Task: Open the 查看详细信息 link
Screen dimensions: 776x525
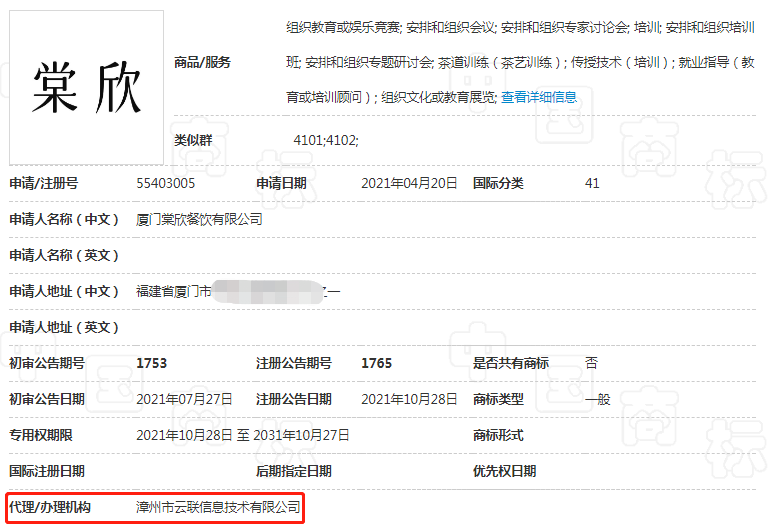Action: click(539, 97)
